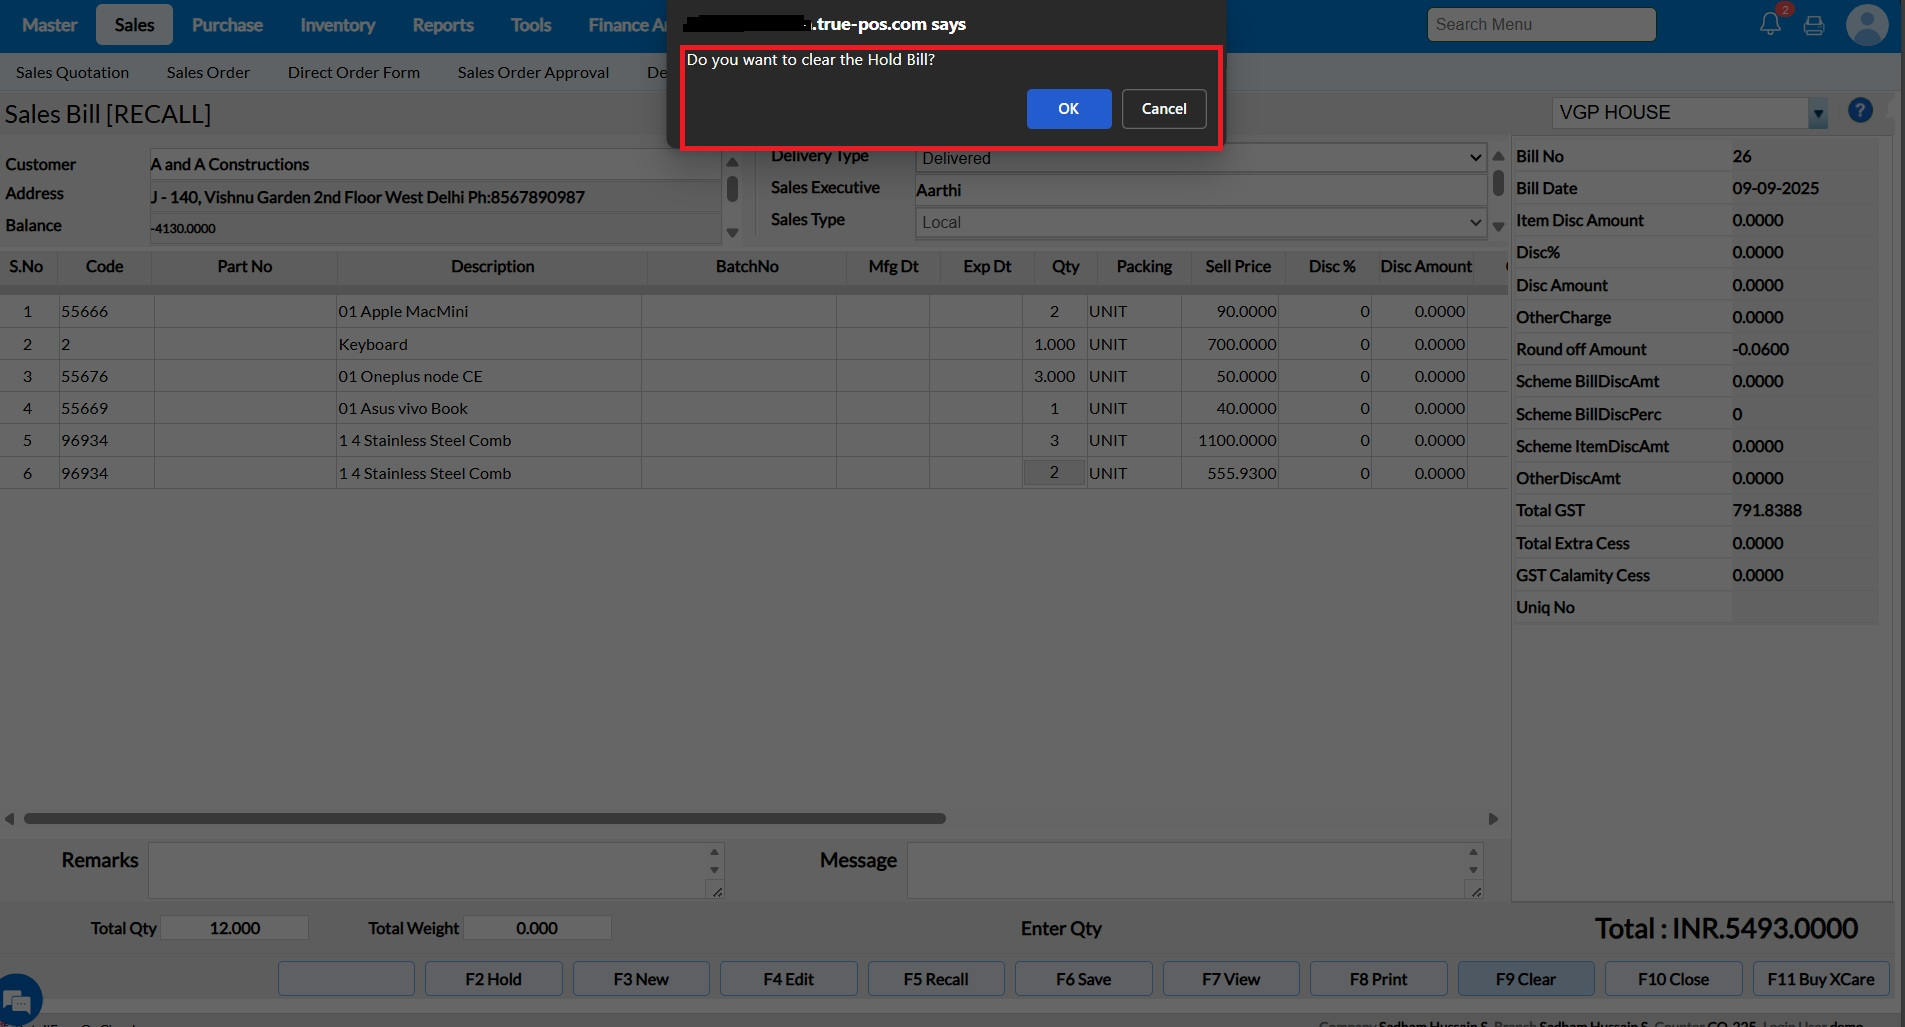This screenshot has height=1027, width=1905.
Task: Click up arrow of customer panel scrollbar
Action: 732,162
